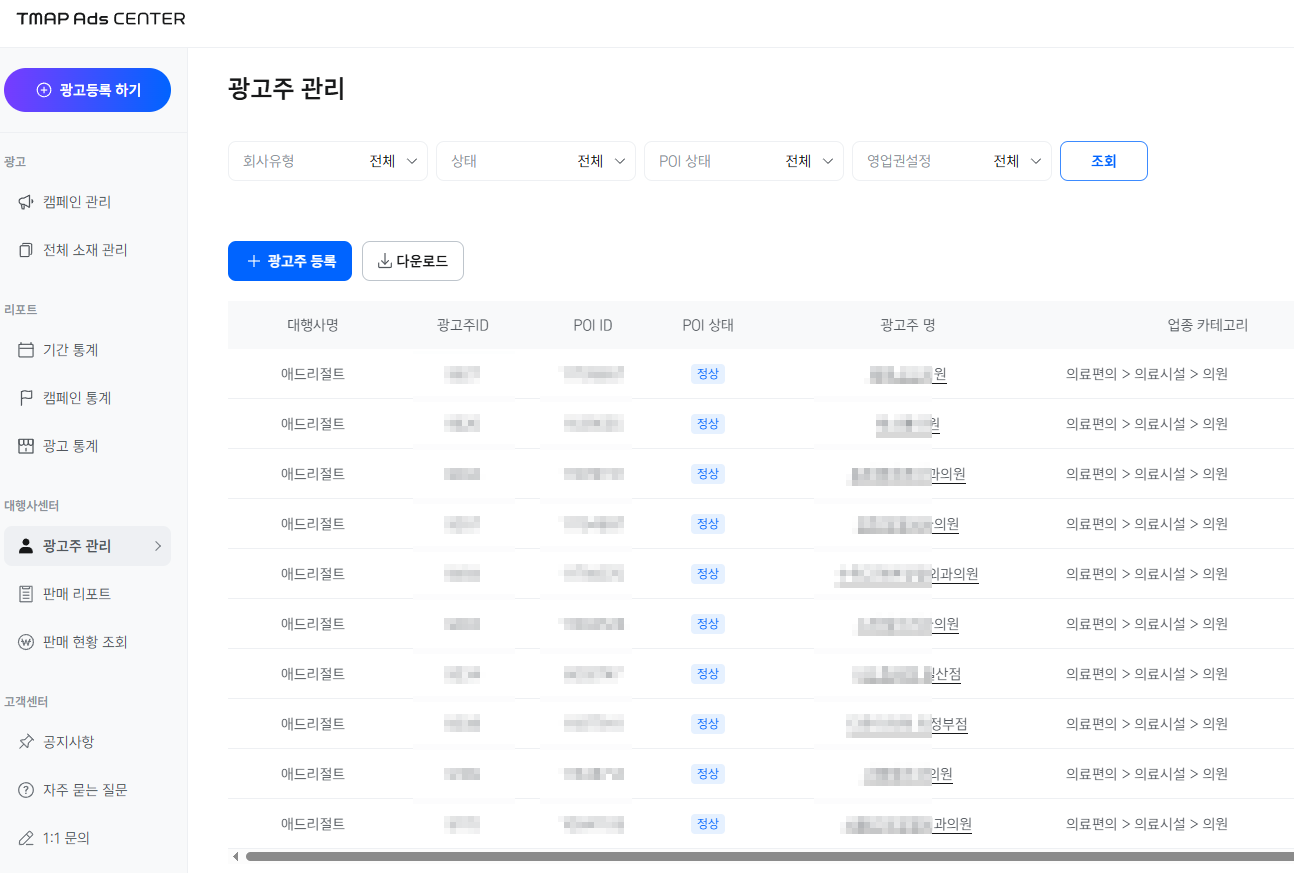Click the 광고주ID column header
The width and height of the screenshot is (1294, 873).
[x=463, y=325]
